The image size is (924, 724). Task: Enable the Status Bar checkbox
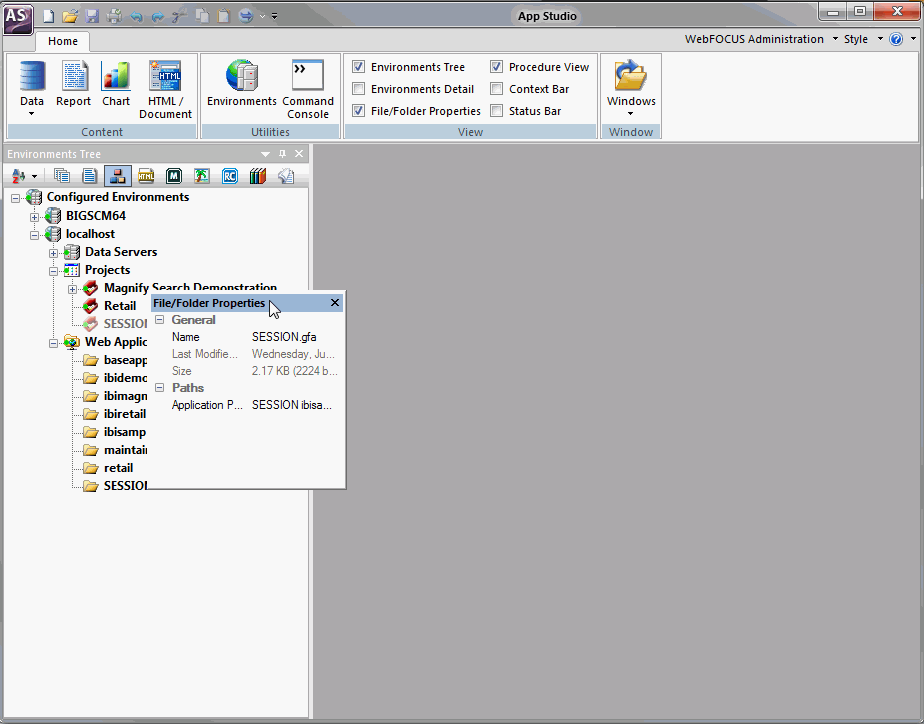click(497, 111)
